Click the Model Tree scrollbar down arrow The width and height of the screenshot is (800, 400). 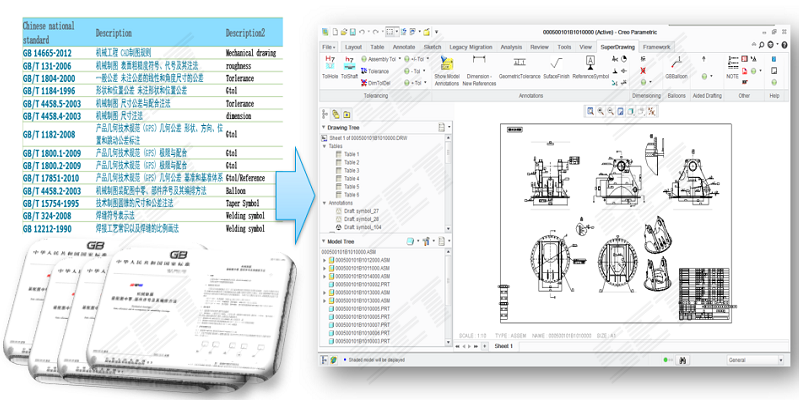448,341
